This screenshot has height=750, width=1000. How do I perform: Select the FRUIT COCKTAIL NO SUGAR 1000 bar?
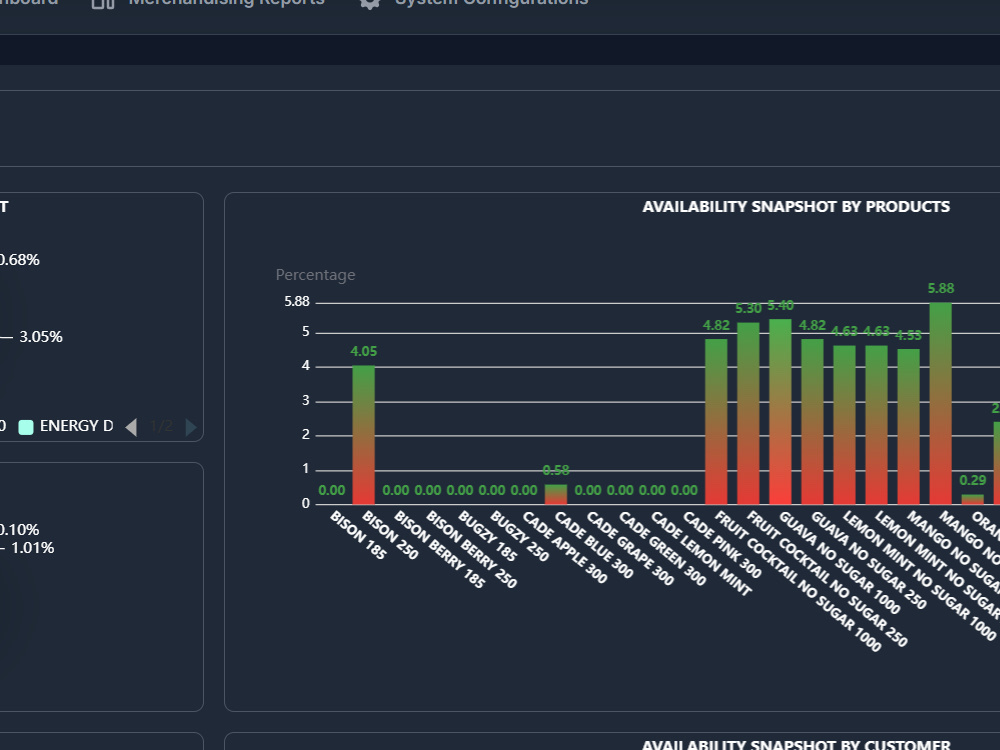(716, 422)
